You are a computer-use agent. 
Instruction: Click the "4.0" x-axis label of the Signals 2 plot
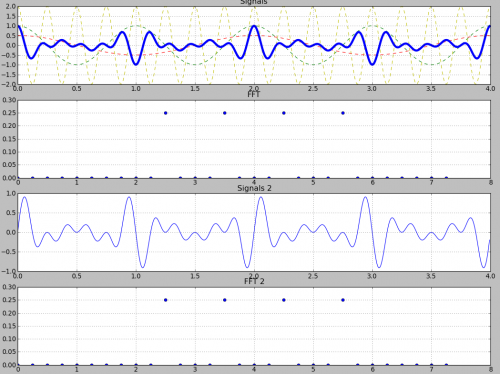tap(490, 276)
